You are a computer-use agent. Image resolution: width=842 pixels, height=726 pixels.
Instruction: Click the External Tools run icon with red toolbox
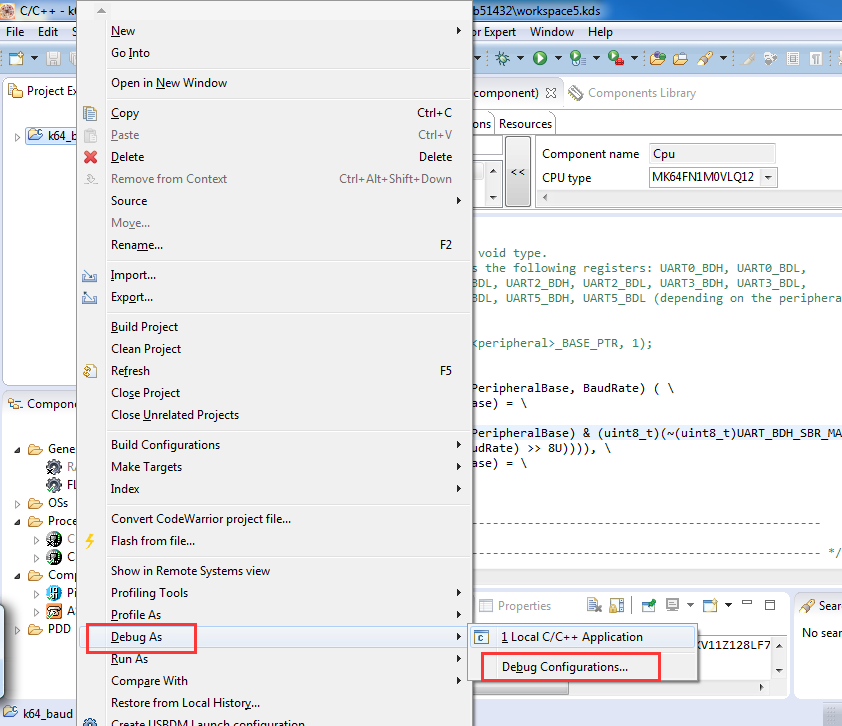coord(615,58)
